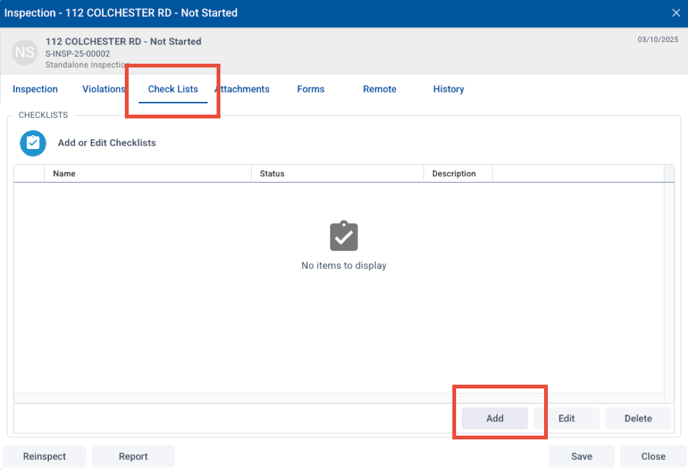The height and width of the screenshot is (470, 688).
Task: Click the empty-state clipboard checkmark icon
Action: [x=343, y=236]
